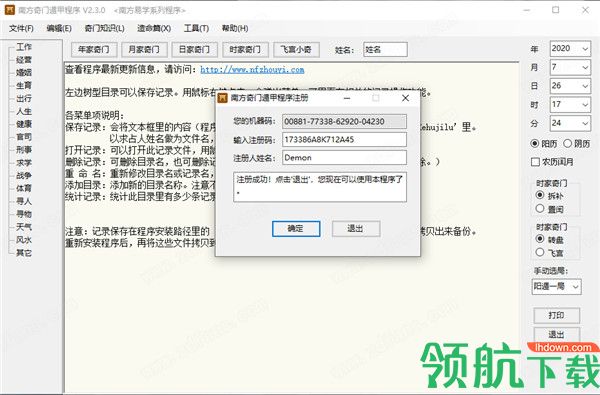Screen dimensions: 600x395
Task: Select 出行 in the tree
Action: pyautogui.click(x=24, y=98)
